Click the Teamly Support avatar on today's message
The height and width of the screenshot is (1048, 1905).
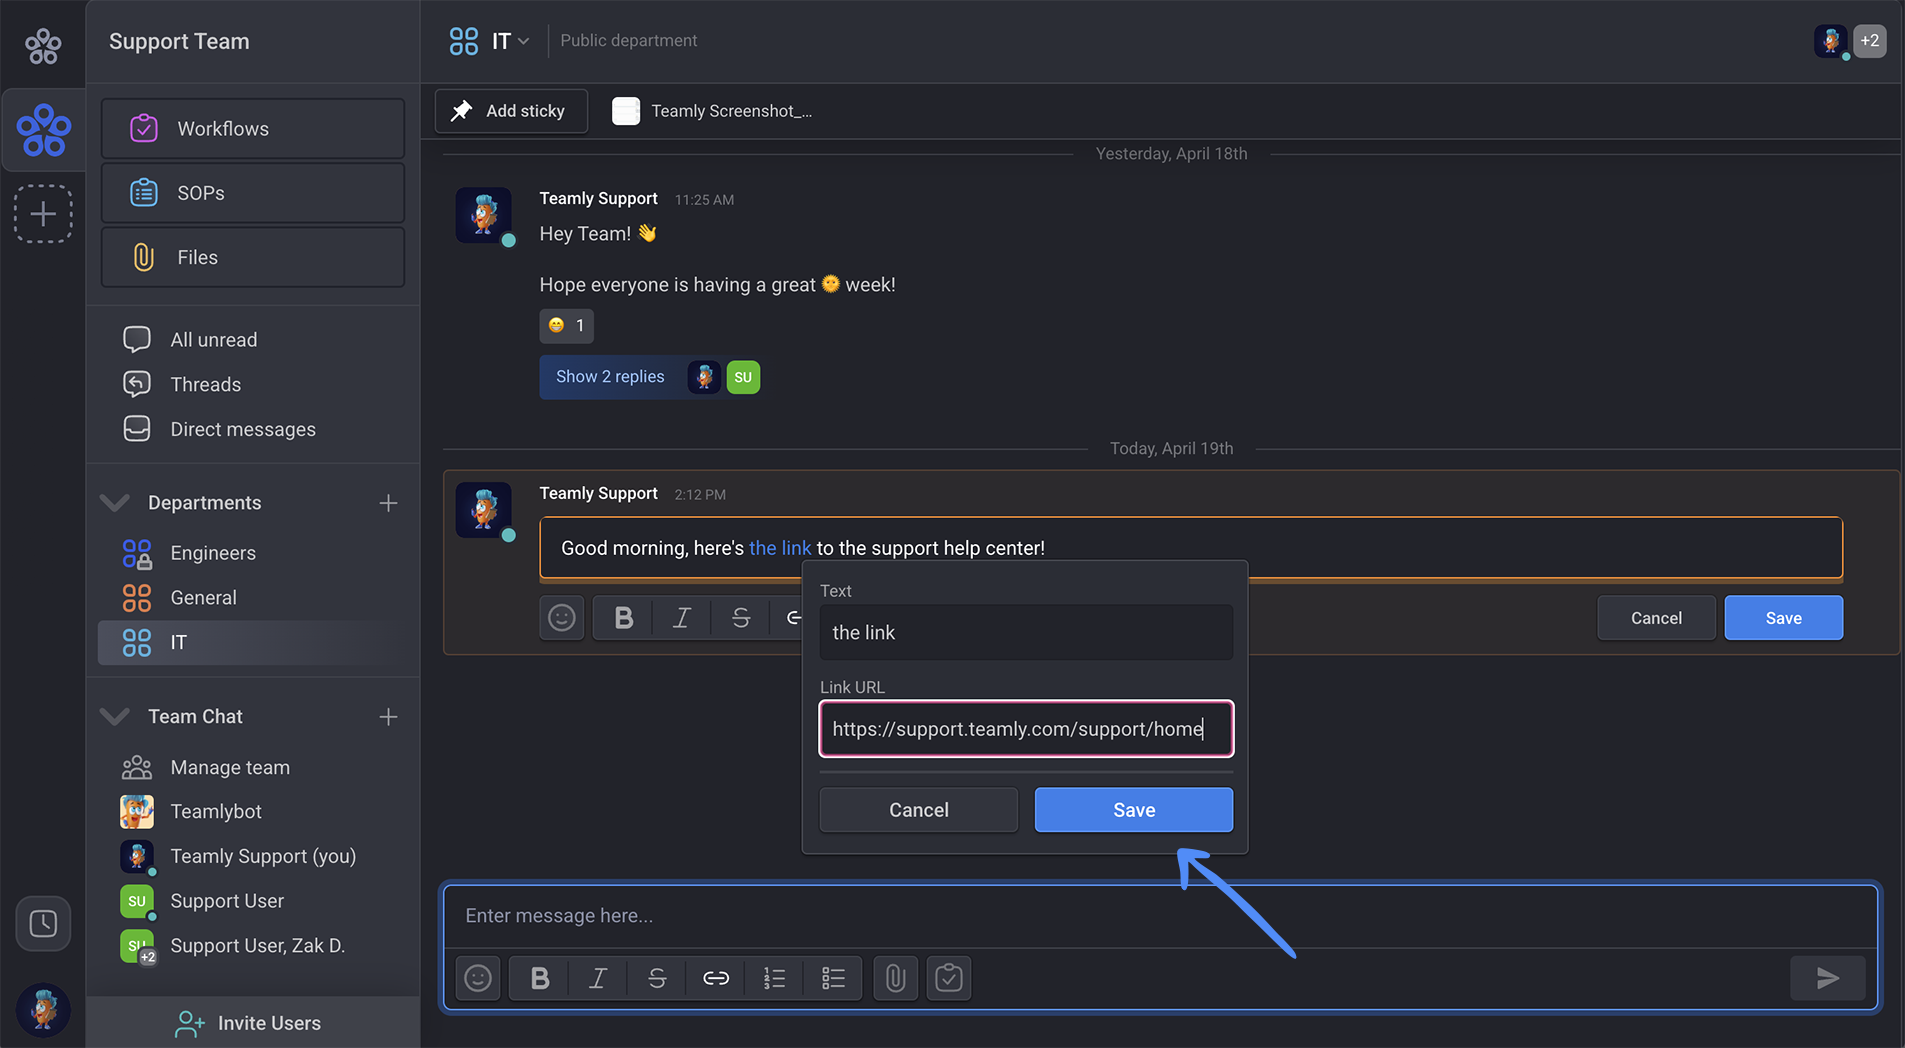click(x=484, y=510)
